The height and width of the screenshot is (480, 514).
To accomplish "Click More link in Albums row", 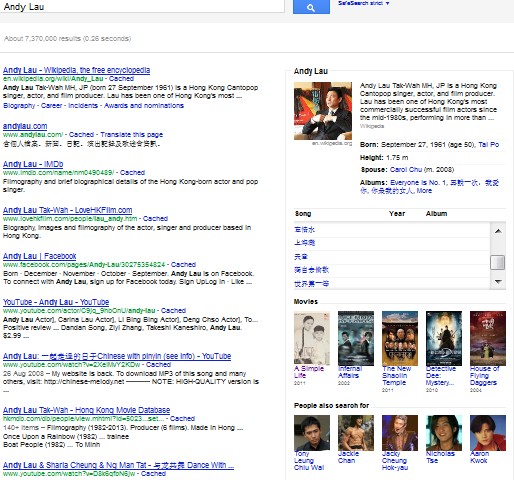I will 424,191.
